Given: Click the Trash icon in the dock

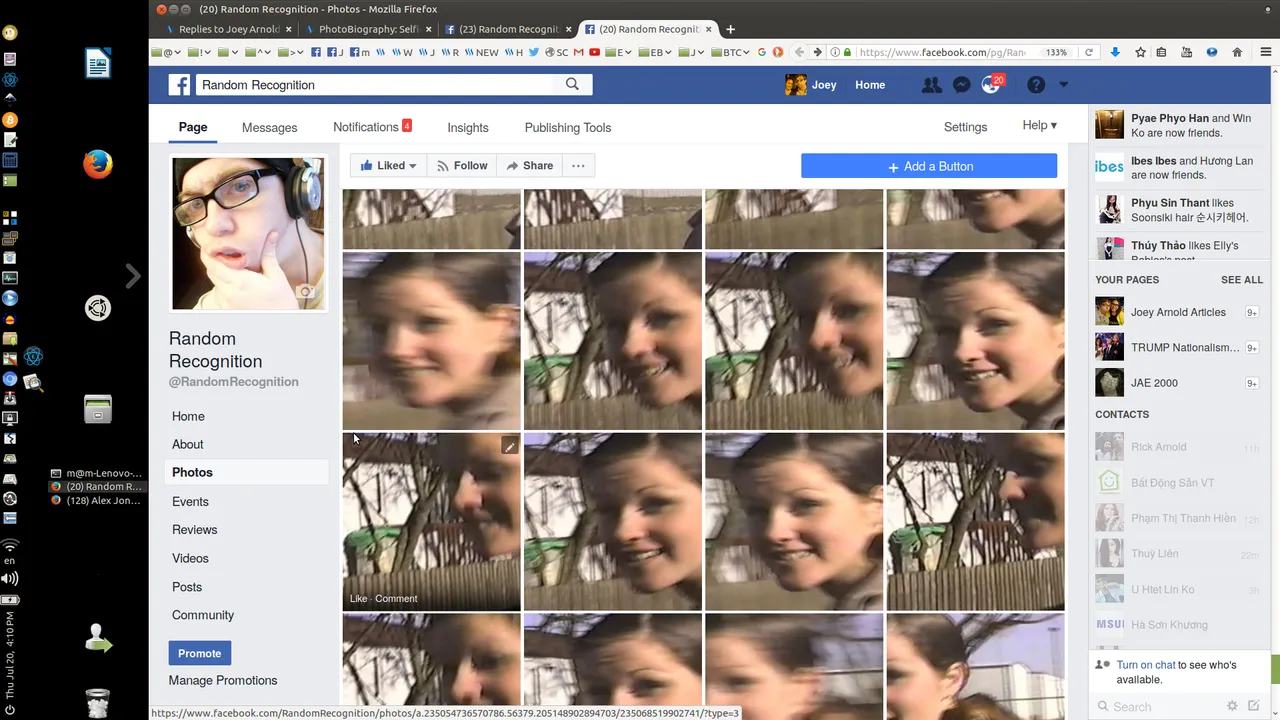Looking at the screenshot, I should coord(97,703).
